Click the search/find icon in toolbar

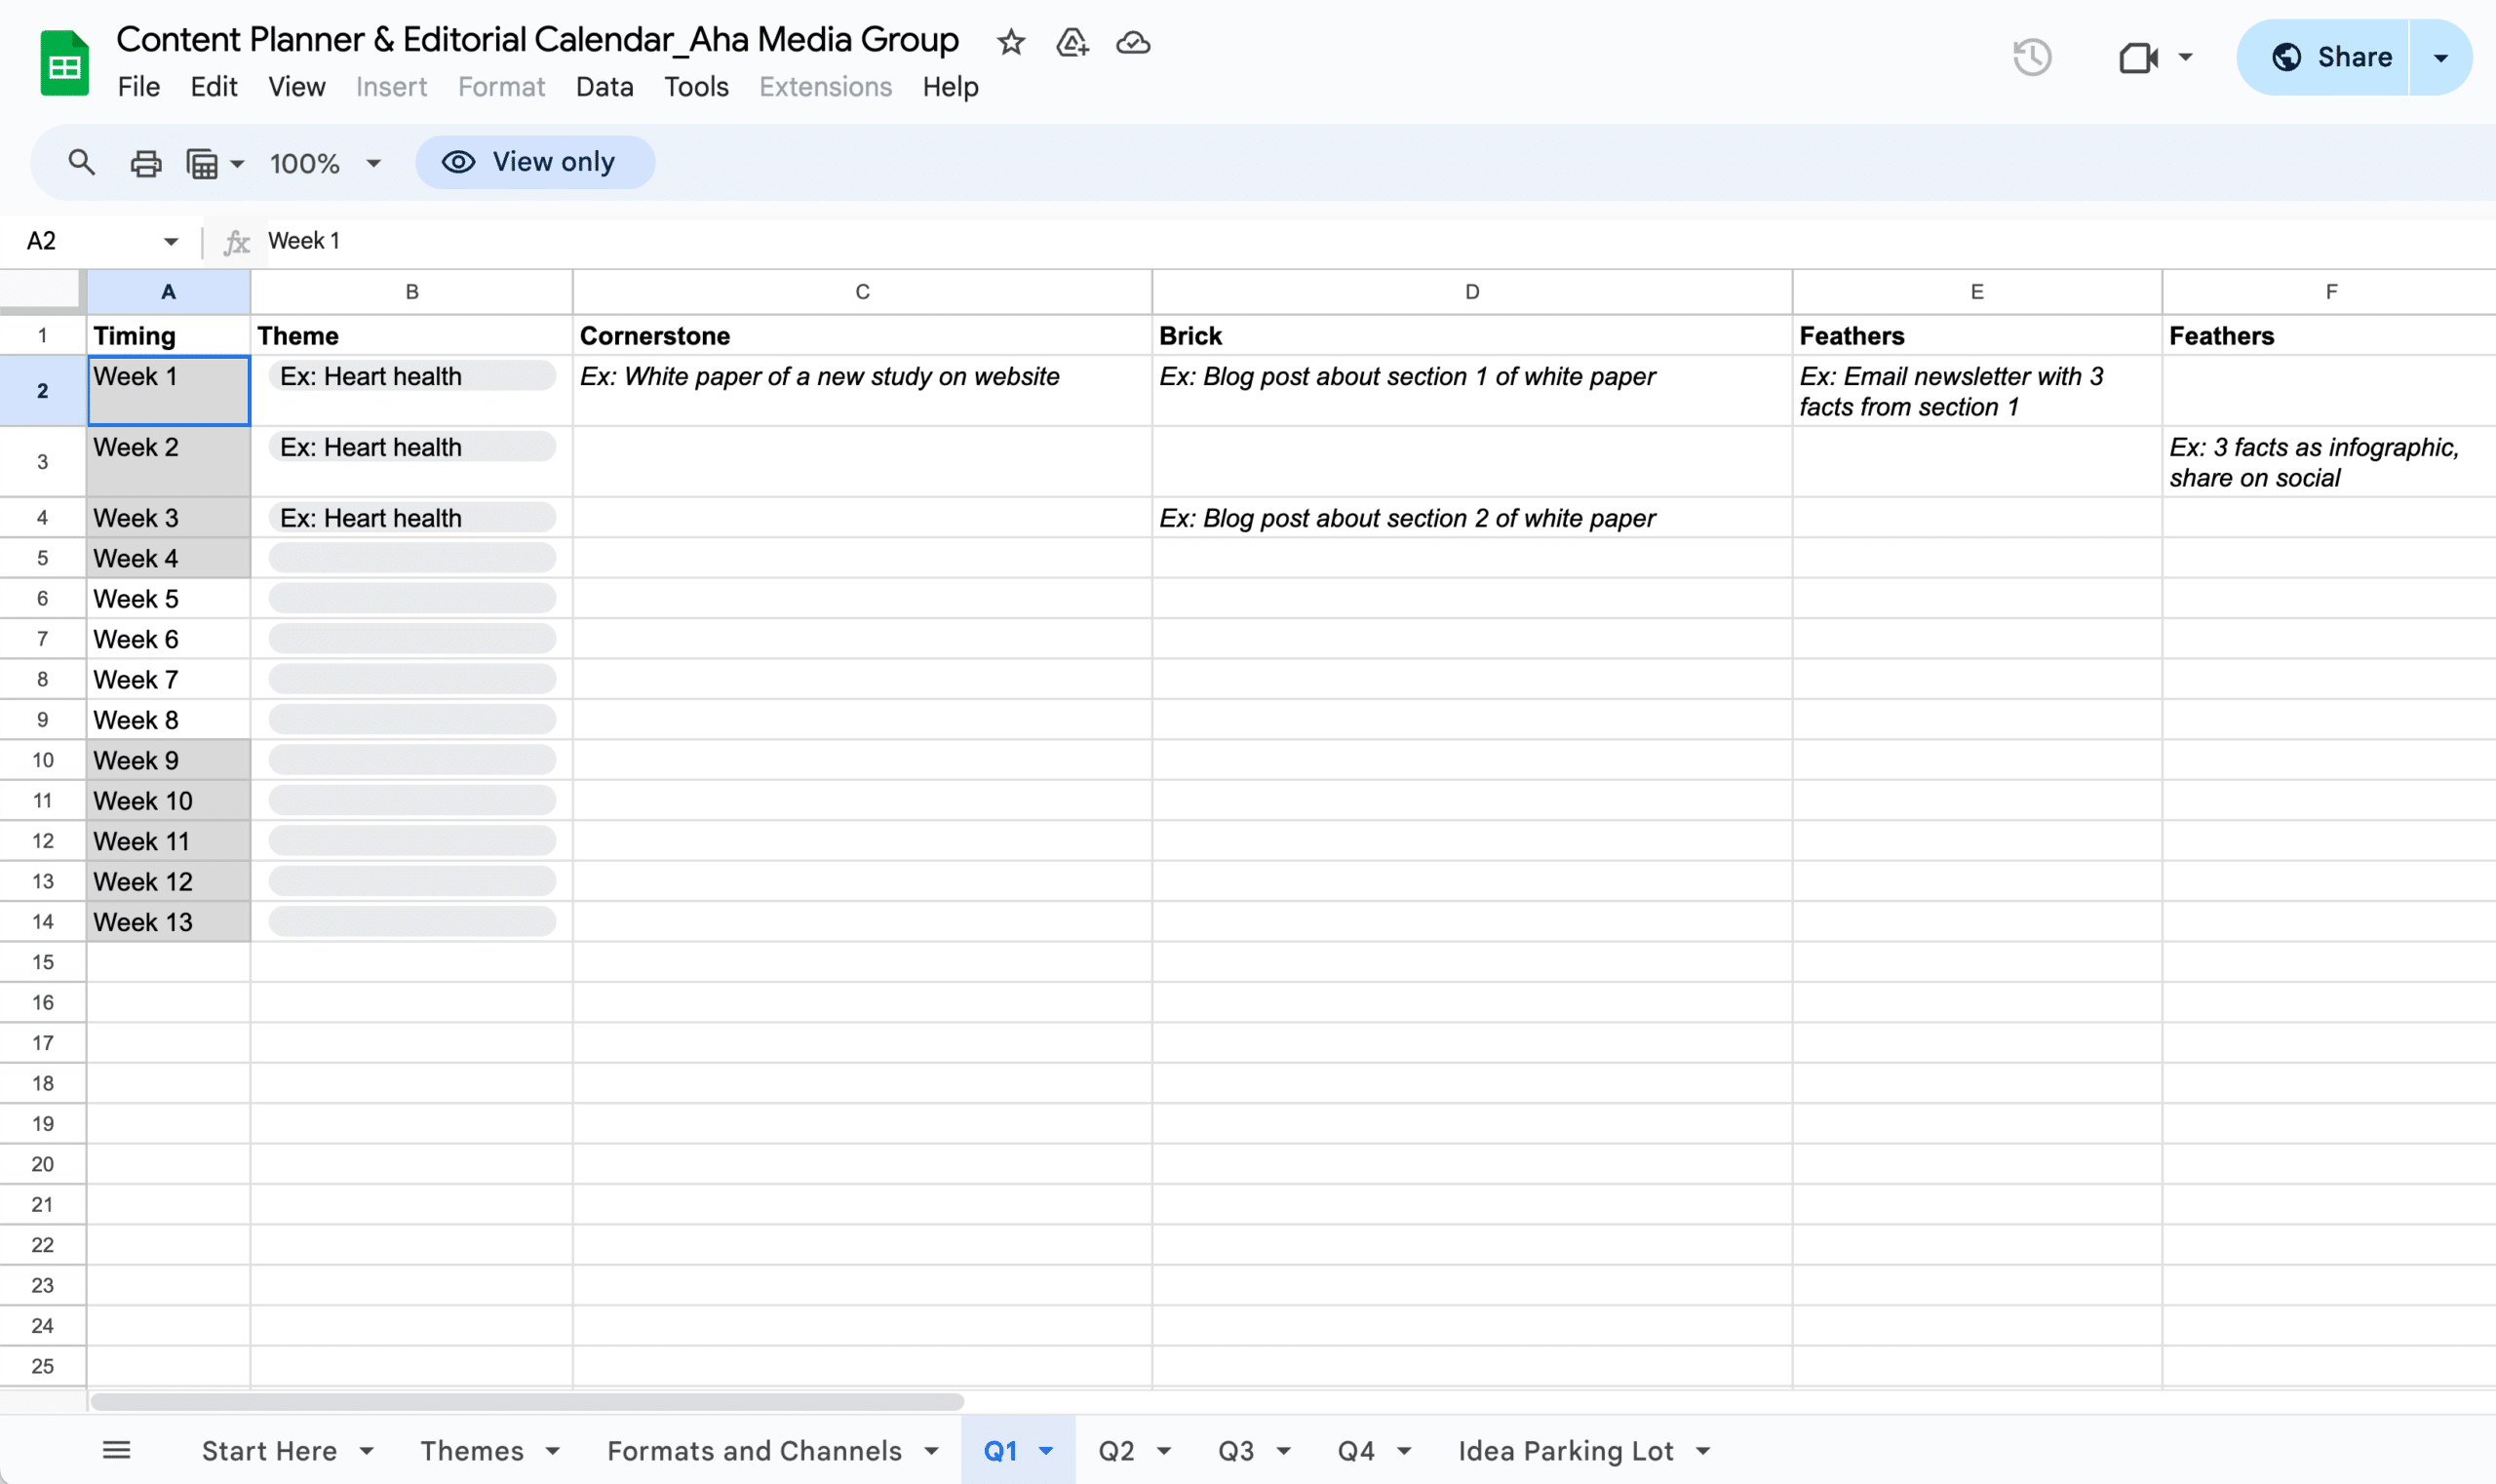point(80,161)
